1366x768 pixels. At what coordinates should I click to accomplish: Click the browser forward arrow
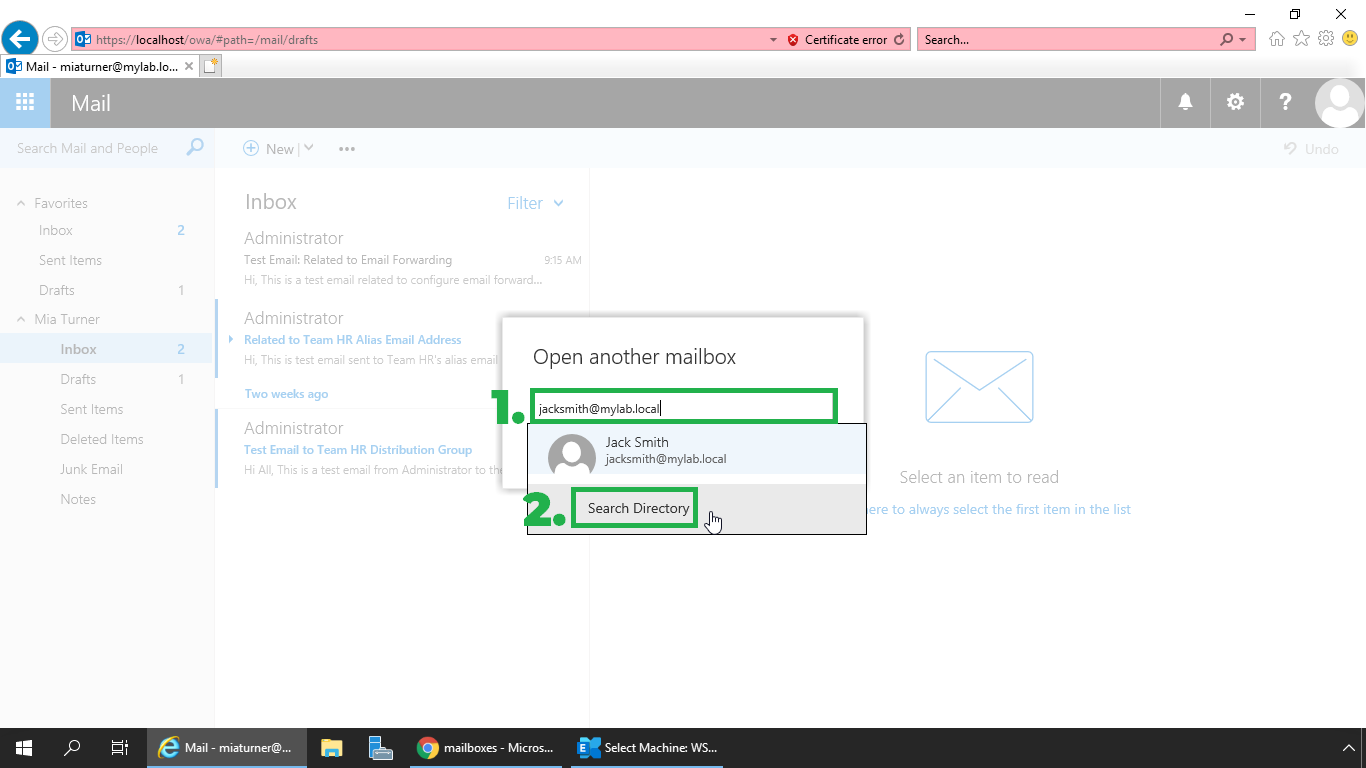[55, 39]
